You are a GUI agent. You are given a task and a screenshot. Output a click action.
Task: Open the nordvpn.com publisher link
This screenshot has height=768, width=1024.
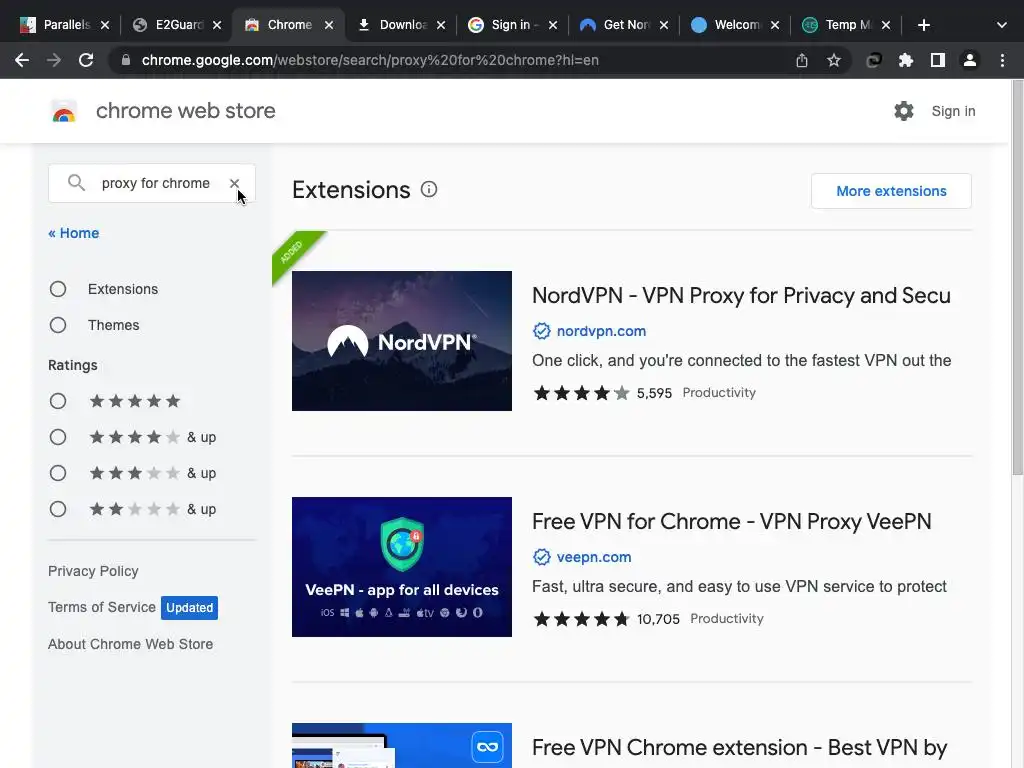click(601, 331)
